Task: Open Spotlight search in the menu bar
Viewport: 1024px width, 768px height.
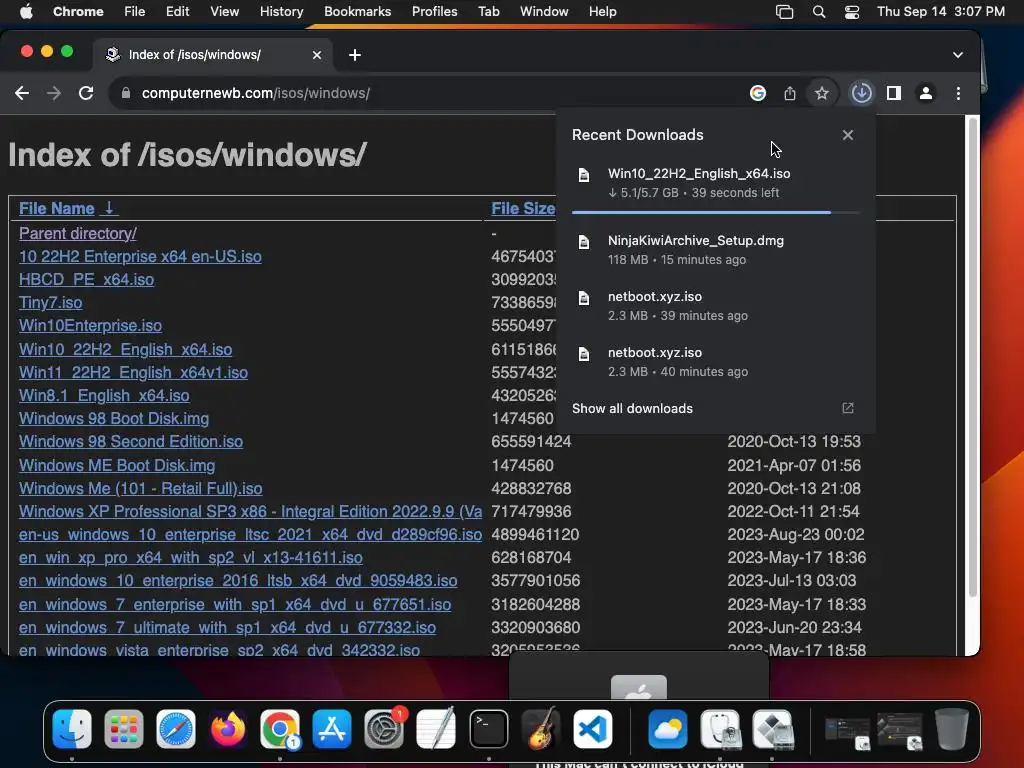Action: pos(818,12)
